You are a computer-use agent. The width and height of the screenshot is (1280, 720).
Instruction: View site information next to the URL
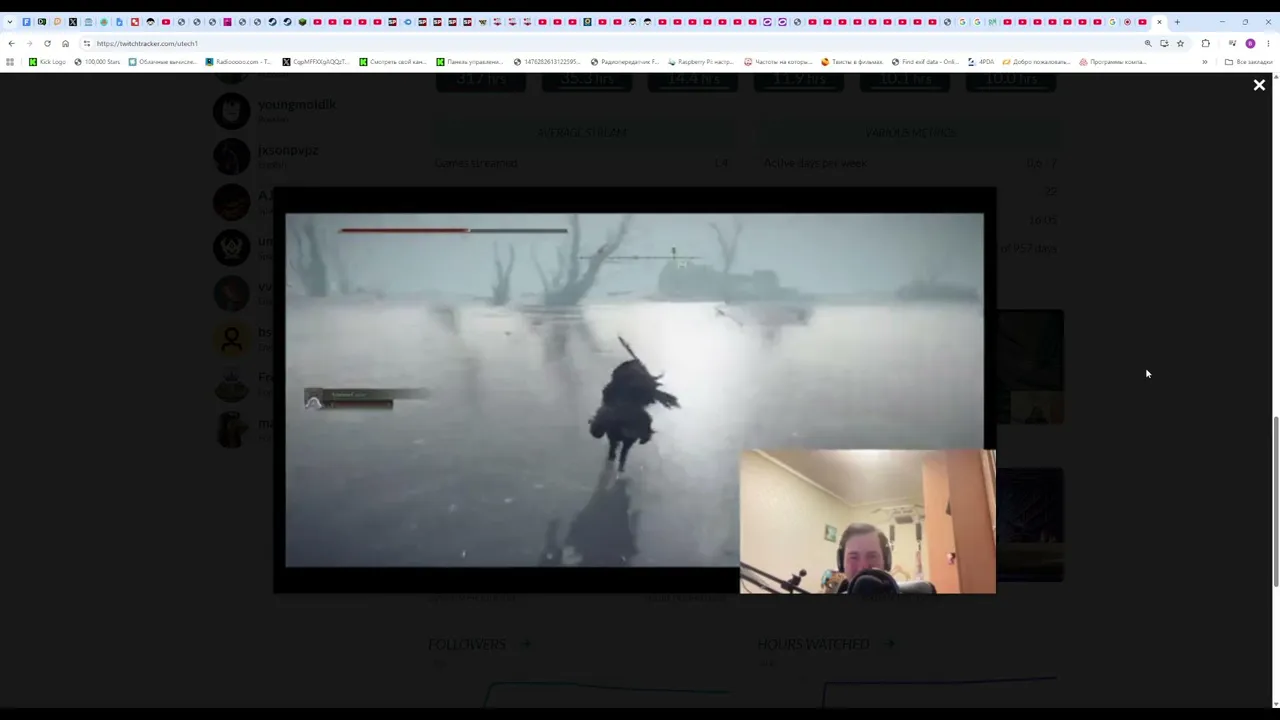point(87,43)
